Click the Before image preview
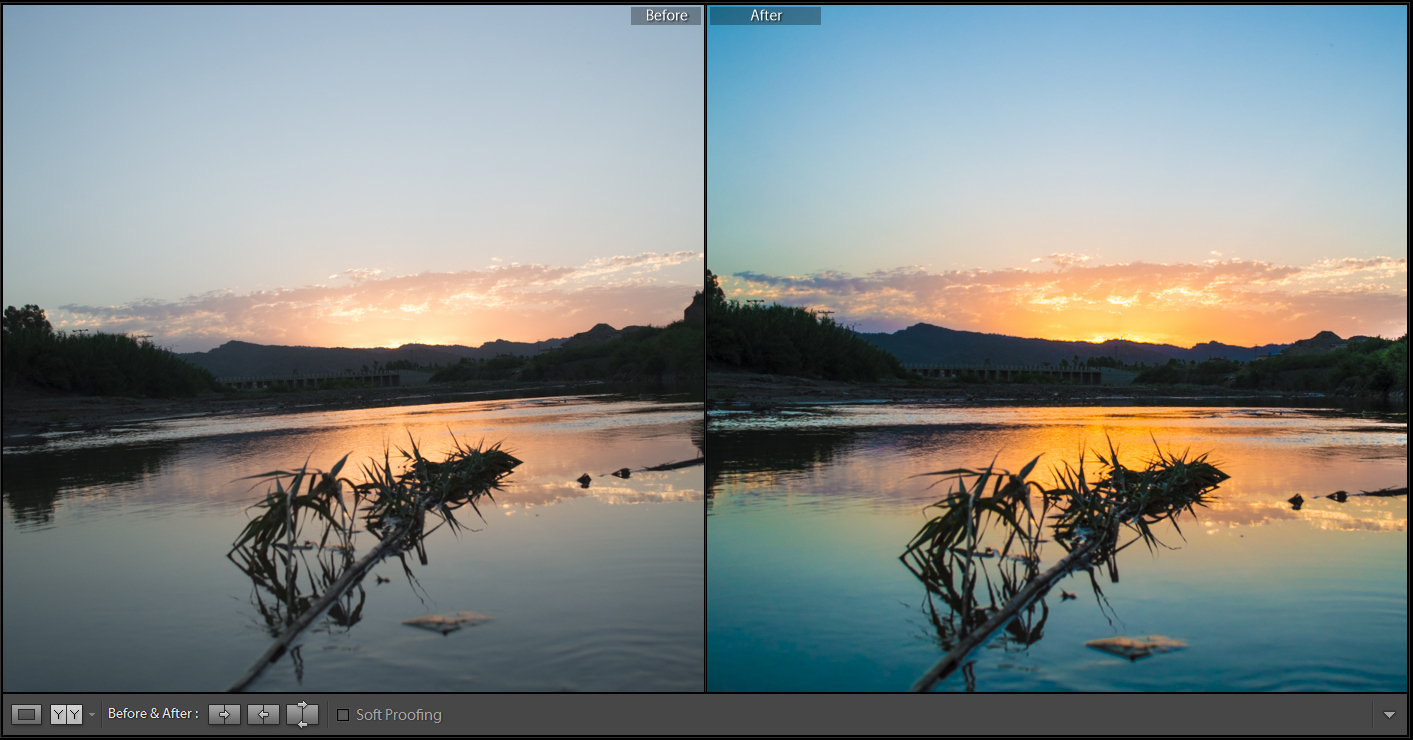This screenshot has width=1413, height=740. (353, 348)
